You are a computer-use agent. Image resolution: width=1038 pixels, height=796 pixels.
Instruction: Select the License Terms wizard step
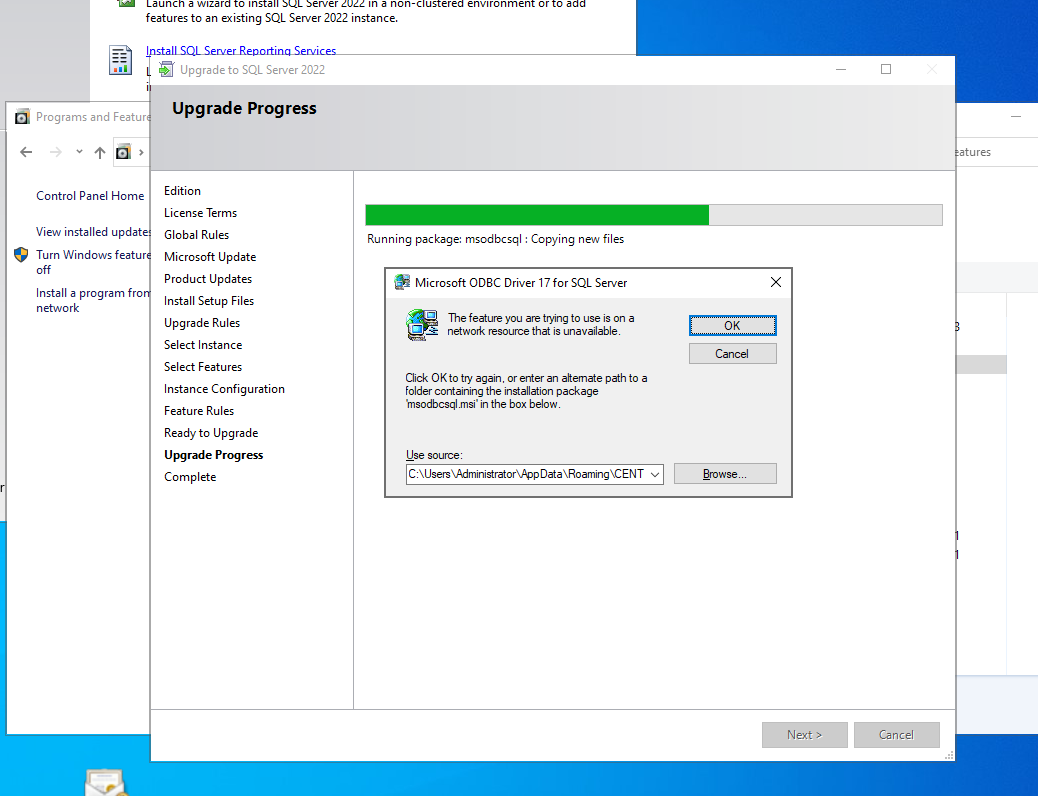click(201, 213)
